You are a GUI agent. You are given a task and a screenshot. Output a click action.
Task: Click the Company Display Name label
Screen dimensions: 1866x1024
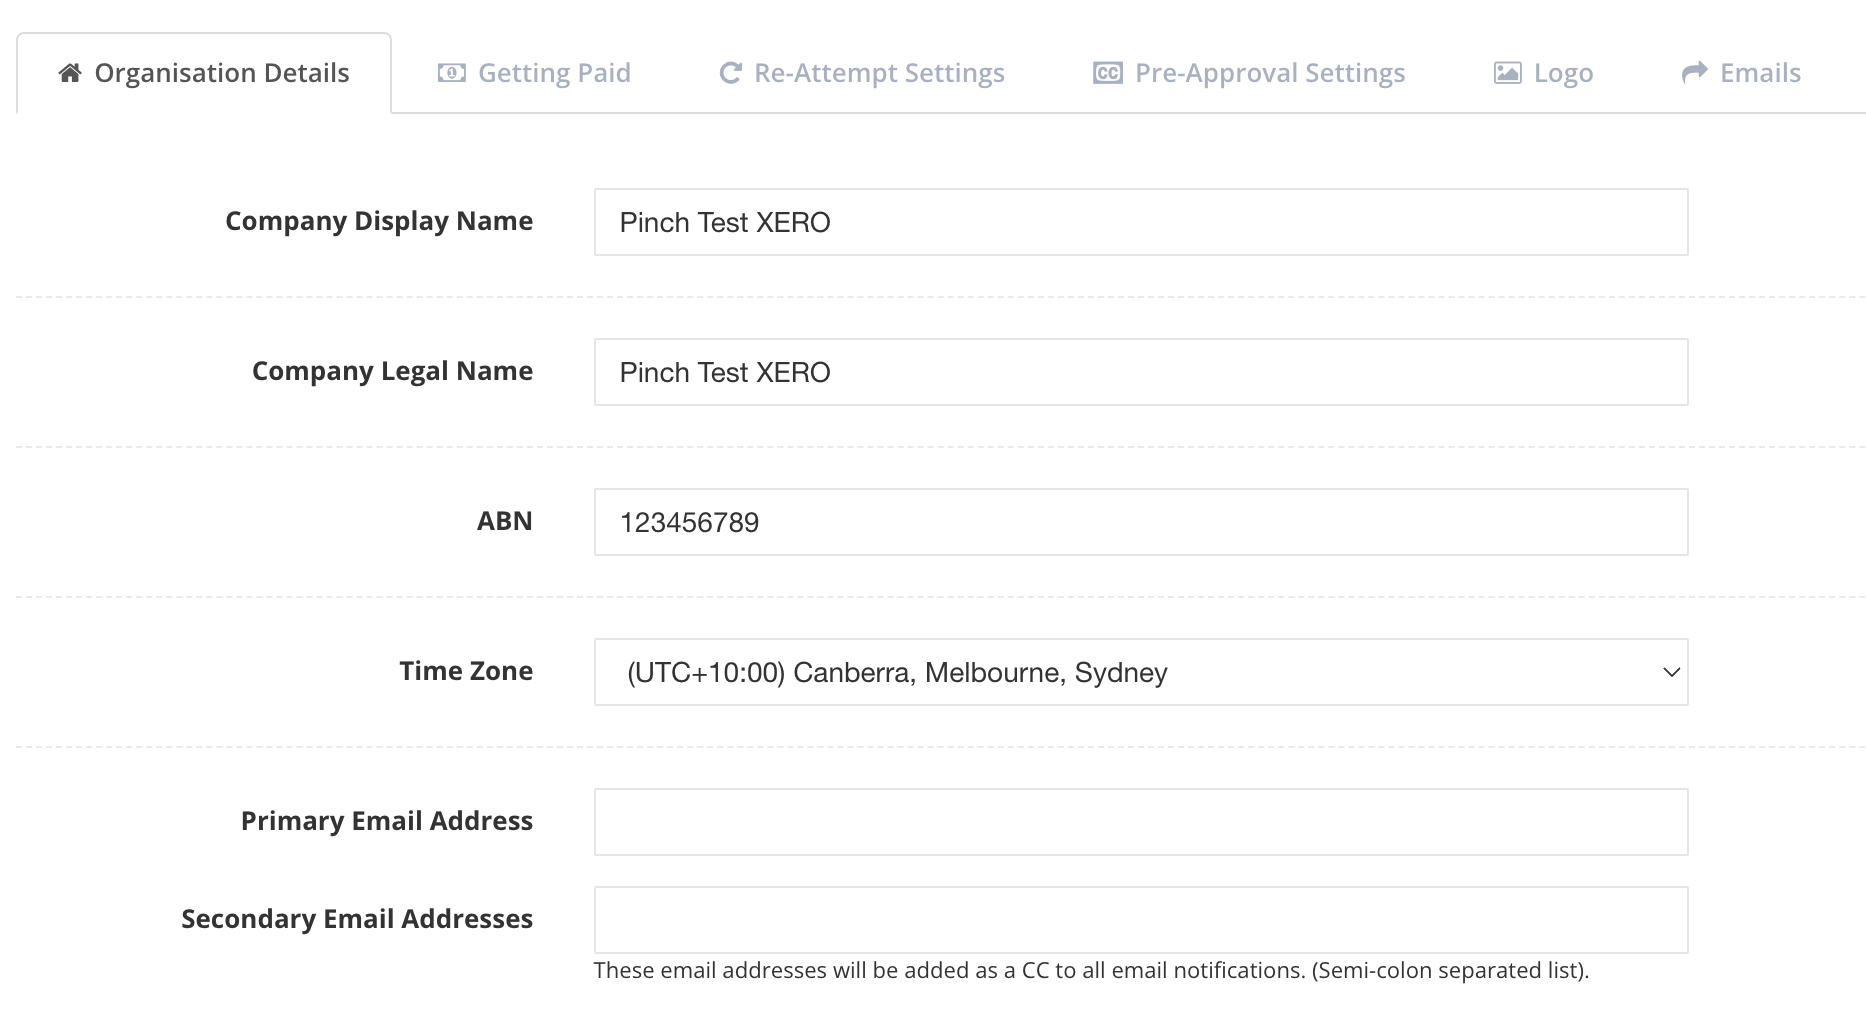(379, 221)
